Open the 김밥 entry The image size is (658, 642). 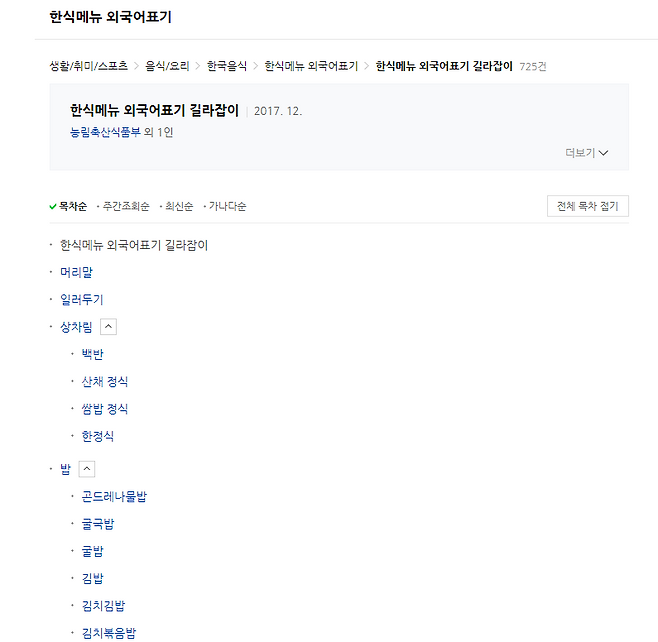click(93, 578)
